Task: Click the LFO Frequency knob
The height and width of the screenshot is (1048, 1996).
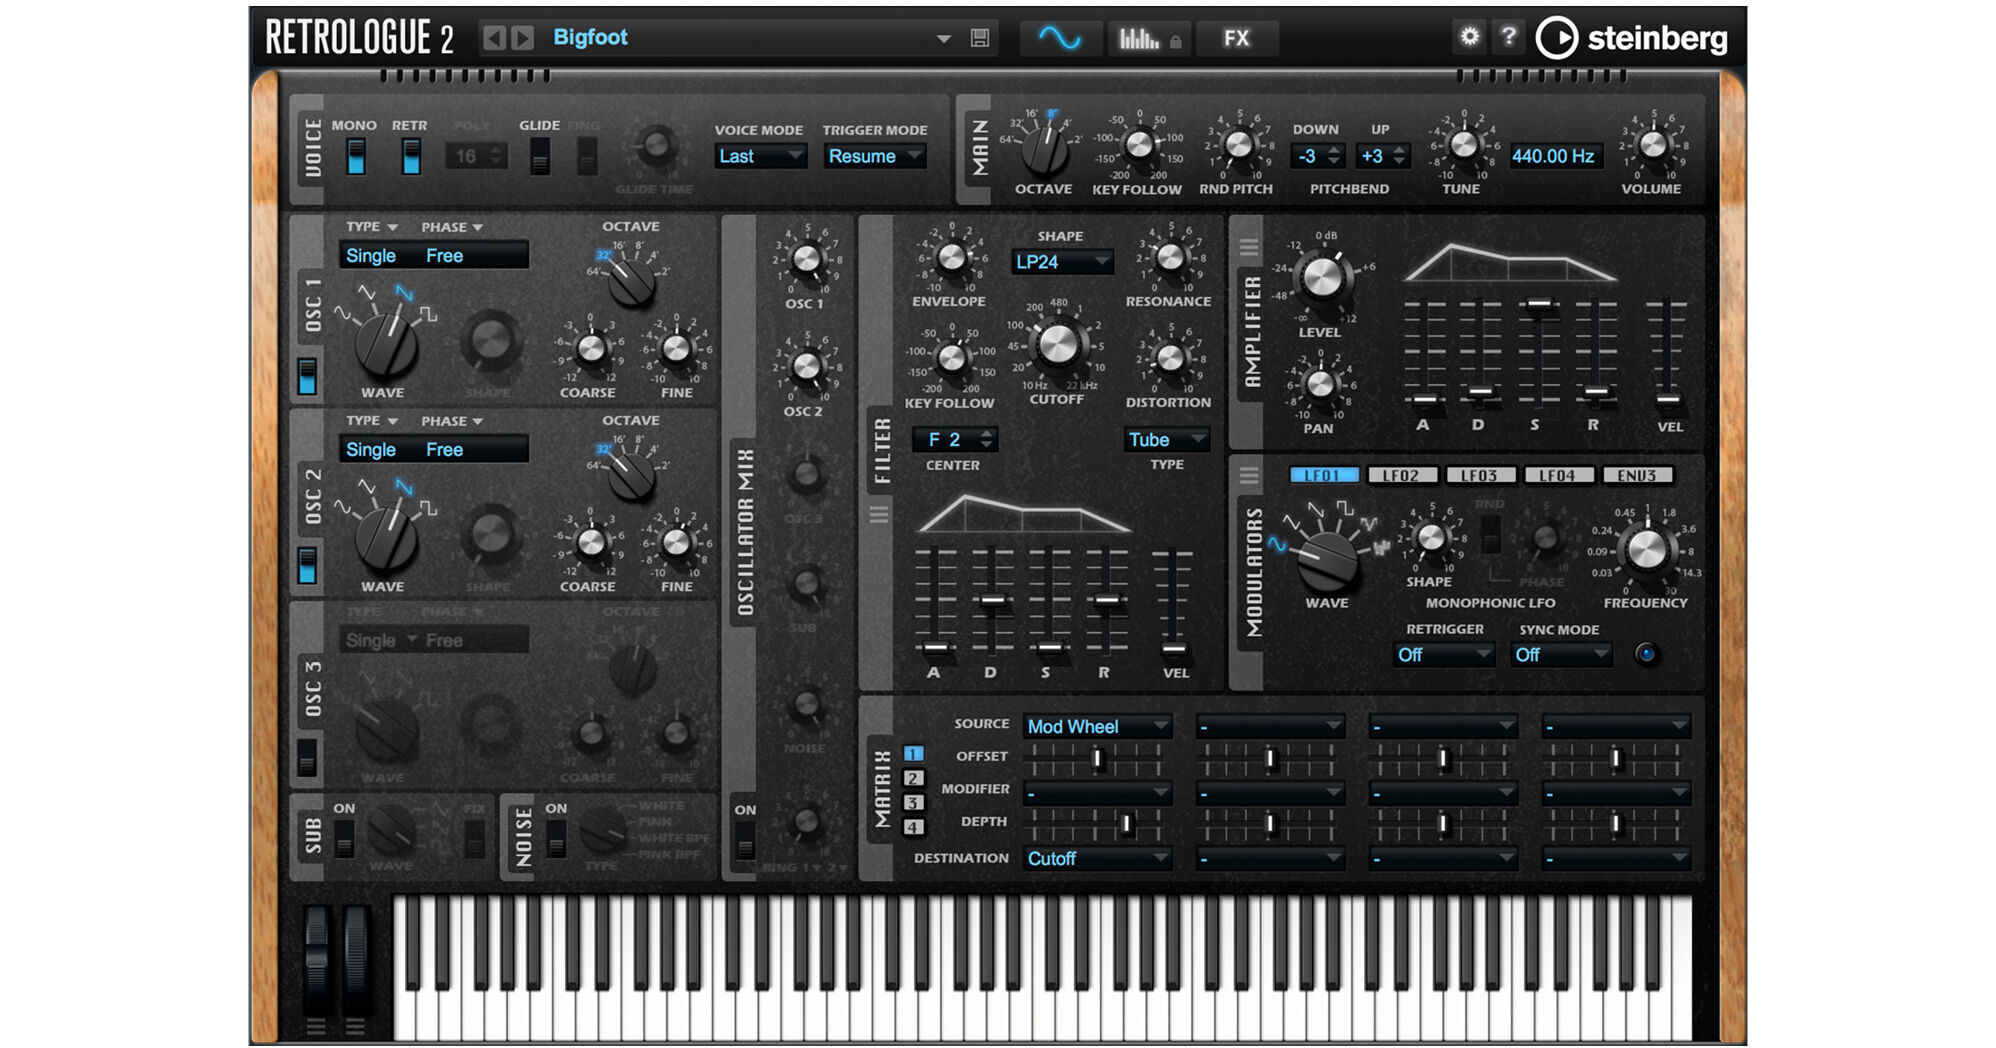Action: (x=1647, y=549)
